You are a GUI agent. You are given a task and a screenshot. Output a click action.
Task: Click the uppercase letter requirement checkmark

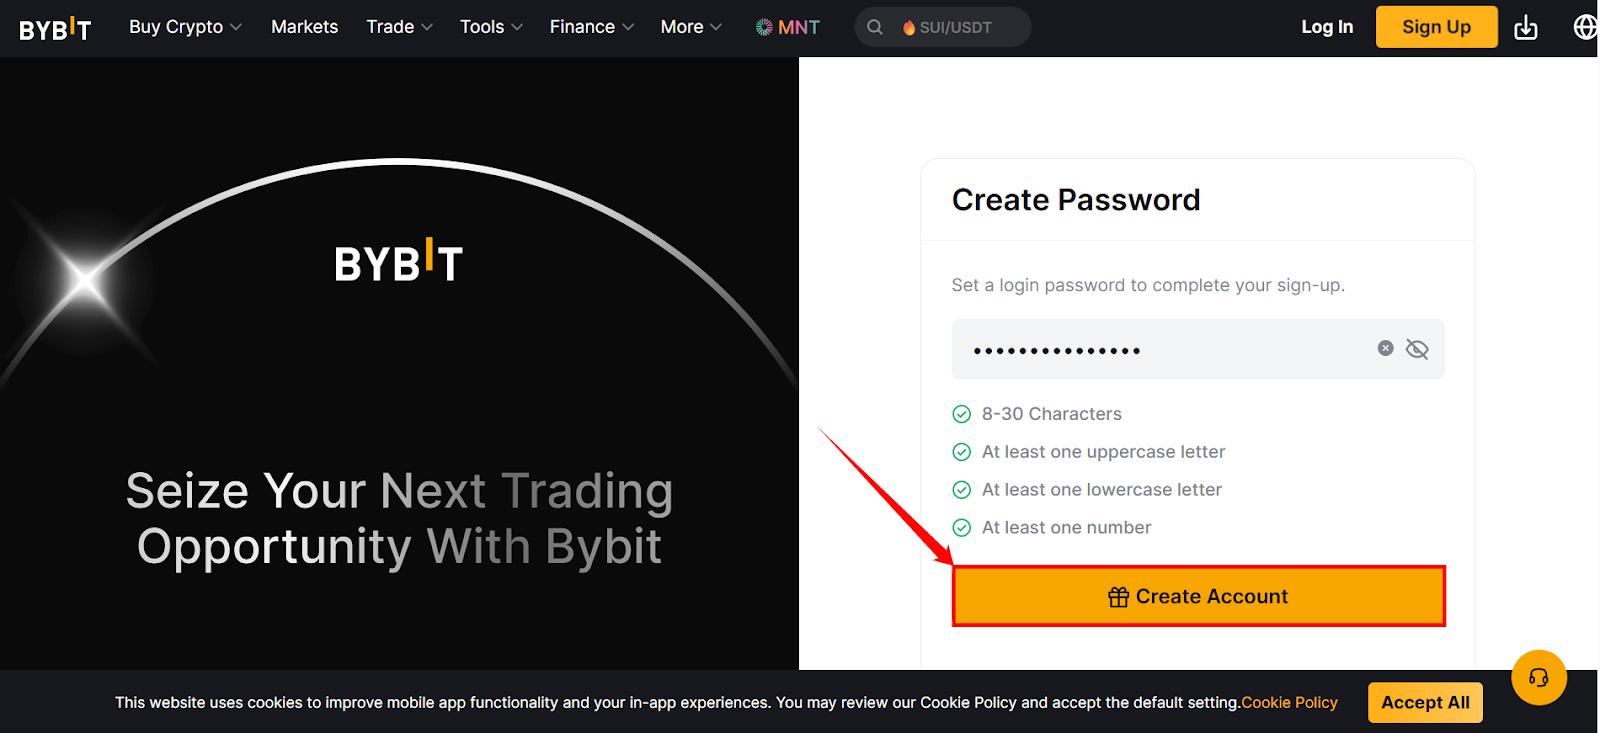tap(961, 452)
